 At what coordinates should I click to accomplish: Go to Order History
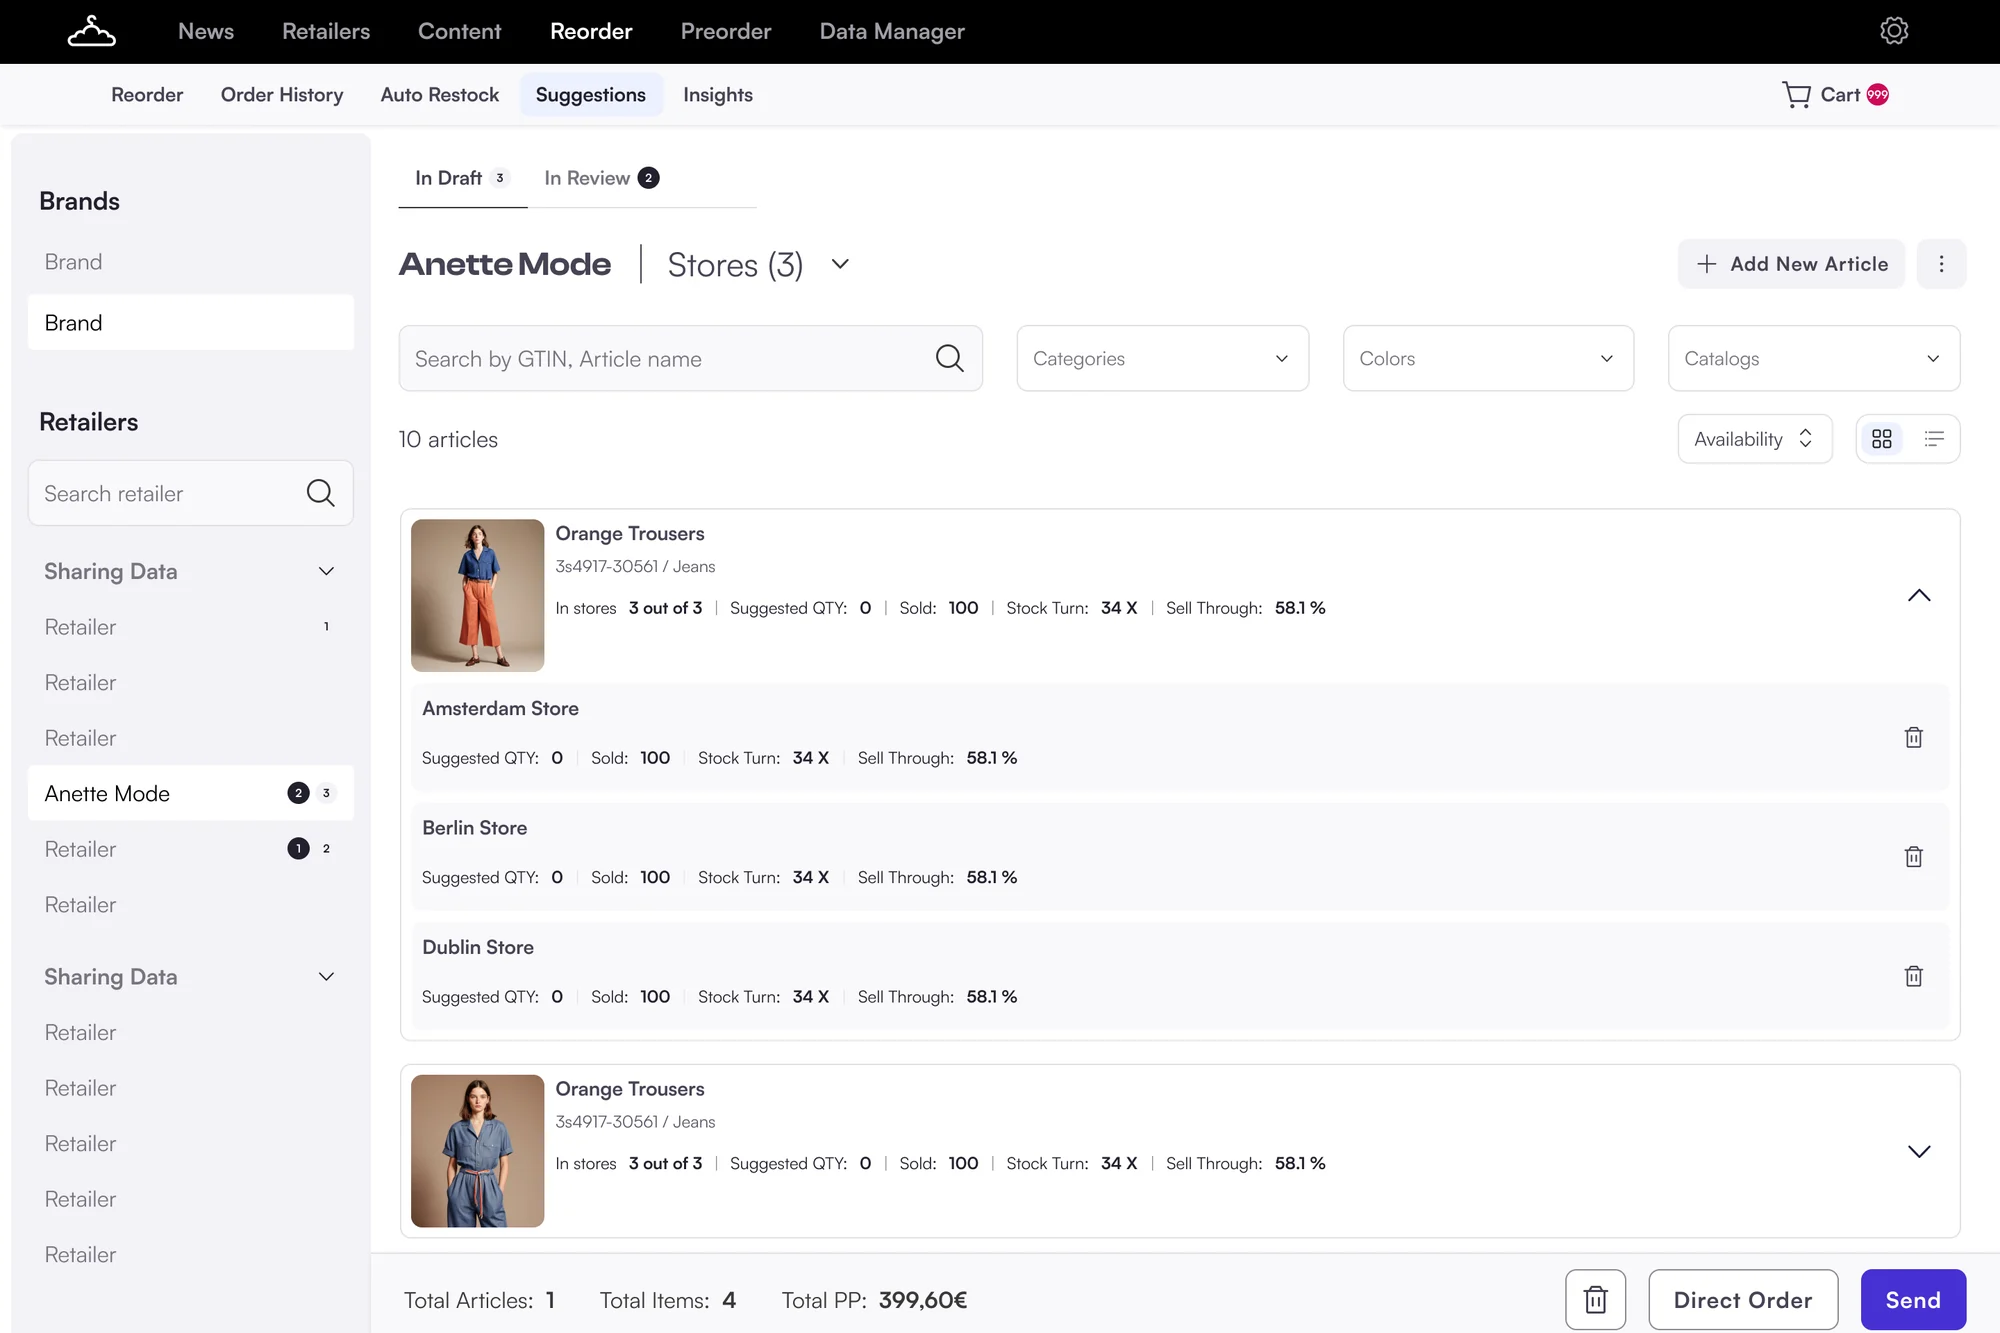pyautogui.click(x=282, y=95)
